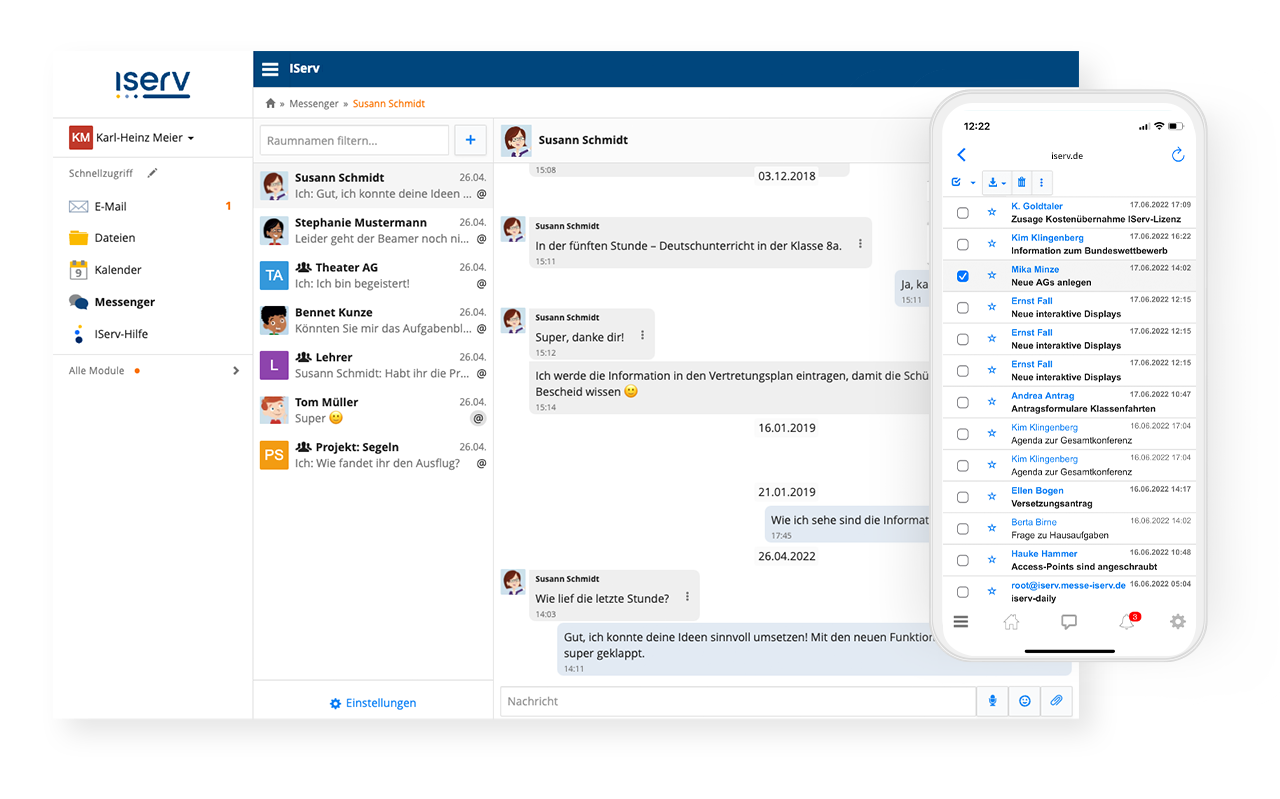Screen dimensions: 1280x799
Task: Tap the trash delete icon on phone
Action: [1021, 182]
